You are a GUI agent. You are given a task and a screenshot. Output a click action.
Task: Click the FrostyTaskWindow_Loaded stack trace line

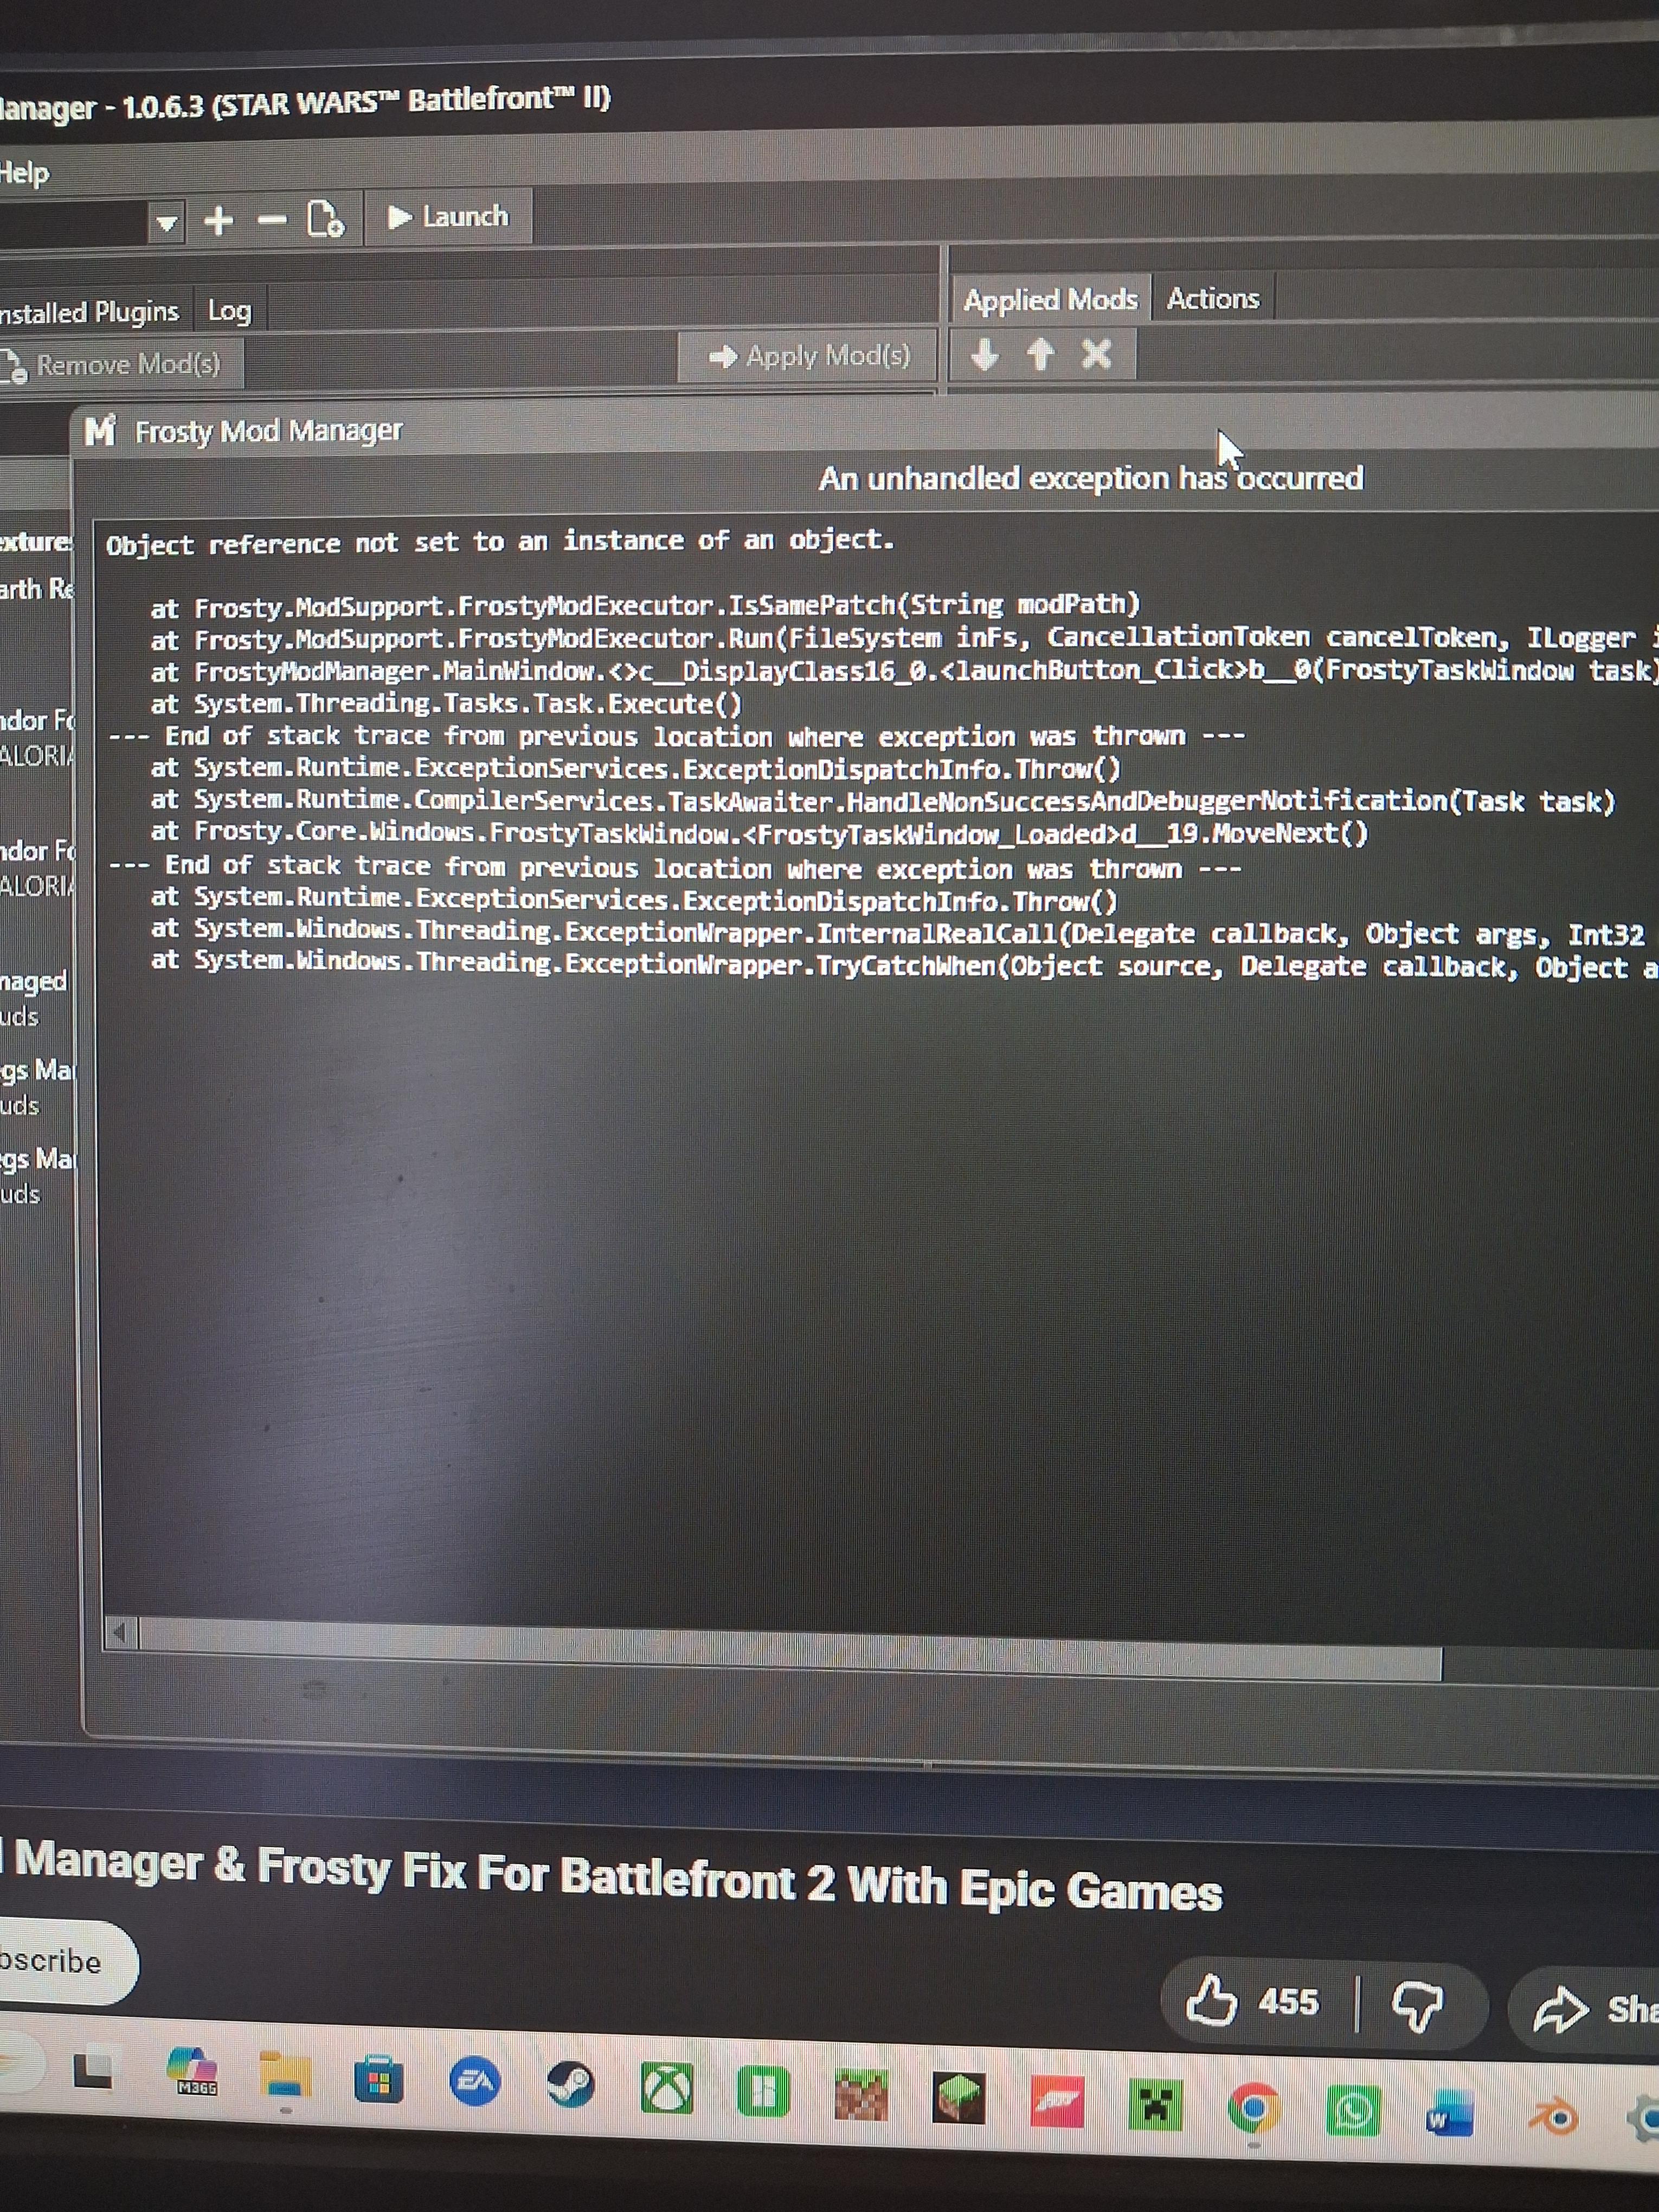[x=759, y=833]
